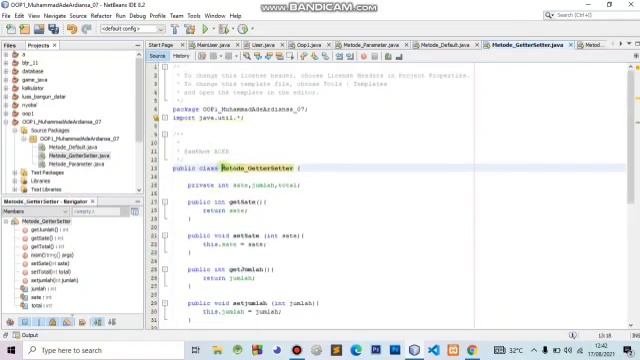Toggle Show Static Members in Navigator toolbar

click(39, 322)
